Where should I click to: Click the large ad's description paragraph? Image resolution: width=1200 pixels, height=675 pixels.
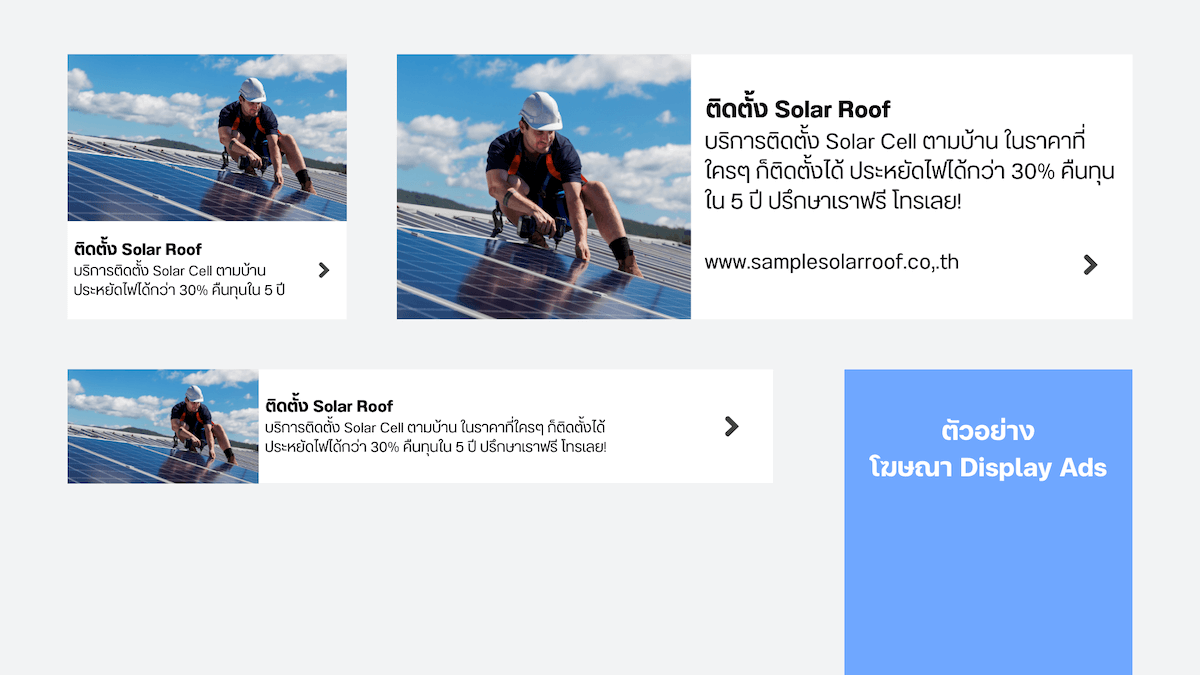point(908,170)
